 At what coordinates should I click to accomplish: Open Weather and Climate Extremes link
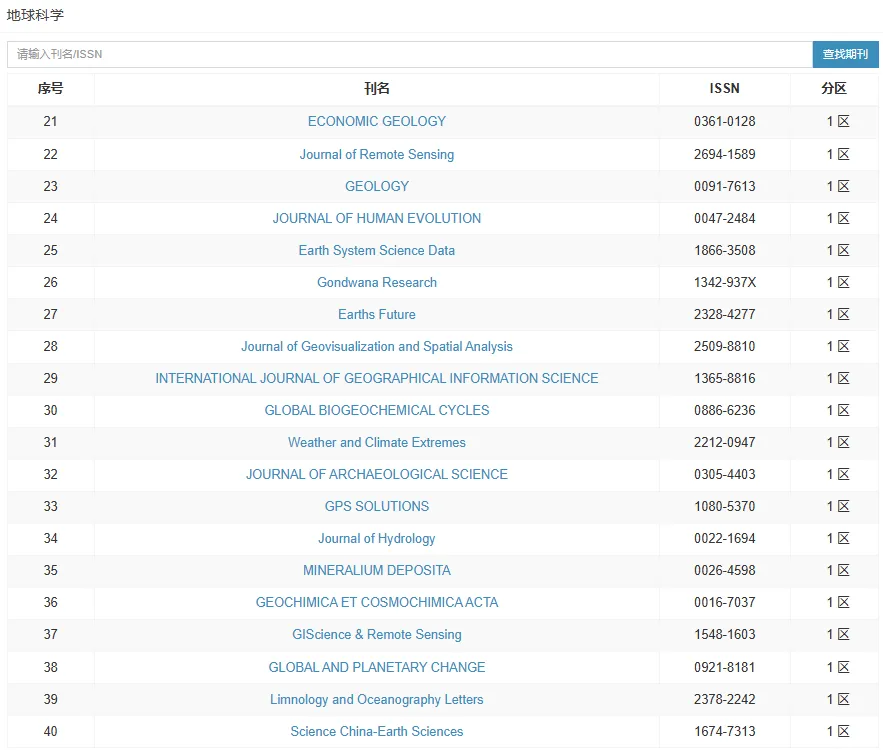point(377,443)
